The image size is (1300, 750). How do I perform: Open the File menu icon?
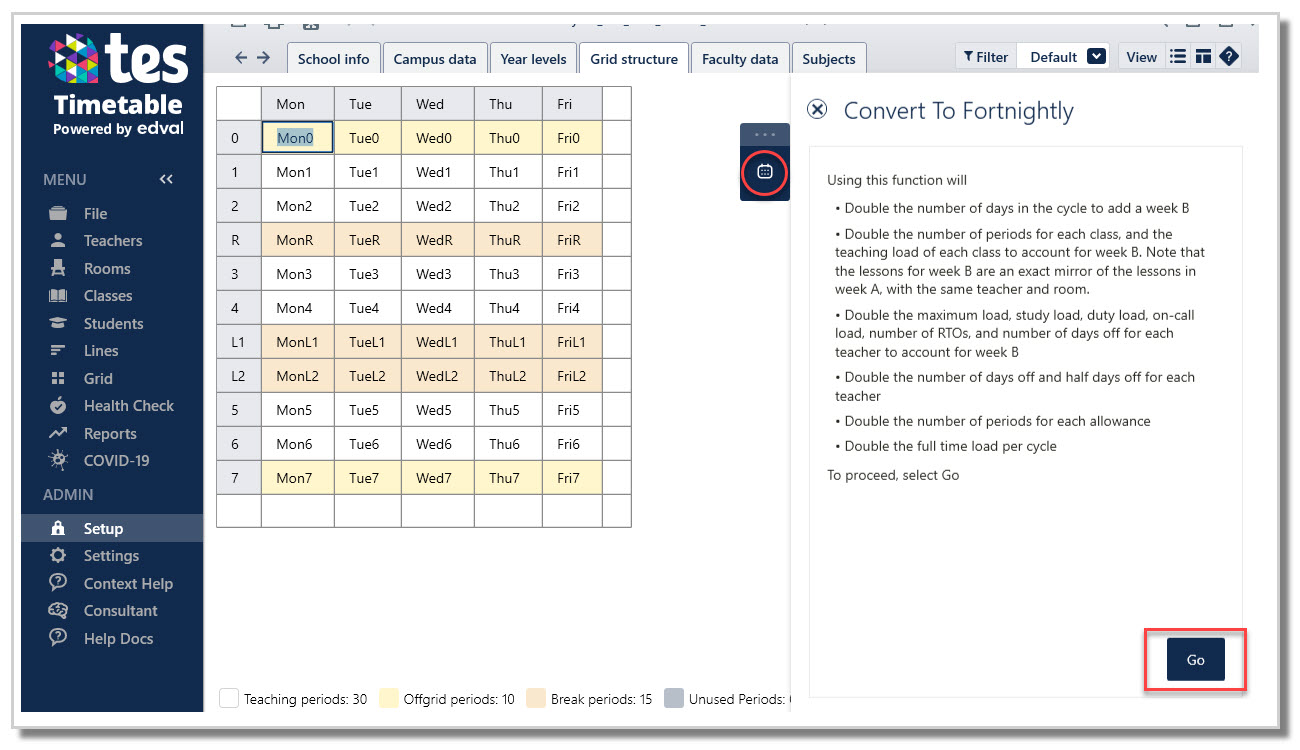(x=59, y=213)
